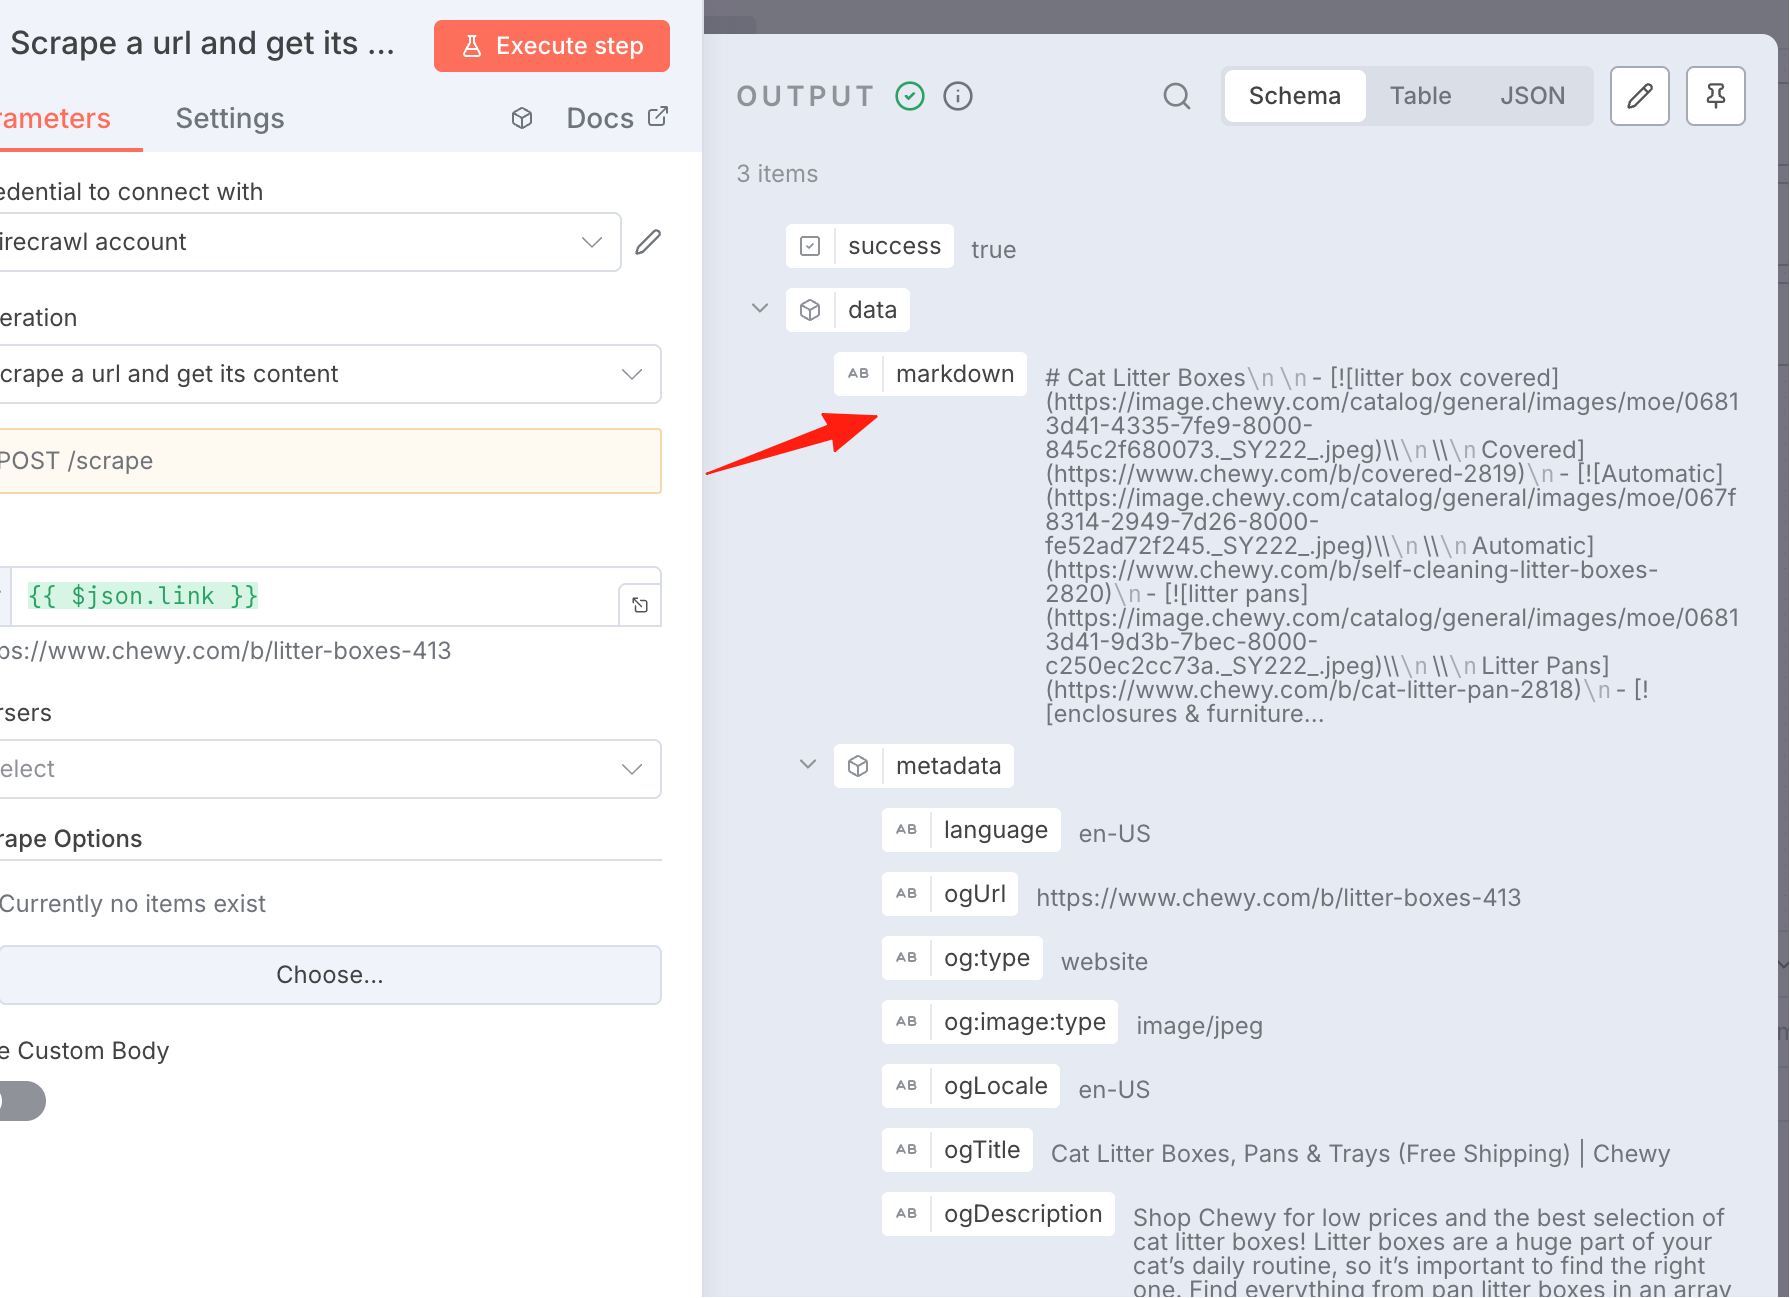Viewport: 1790px width, 1298px height.
Task: Collapse the data object node
Action: (x=760, y=309)
